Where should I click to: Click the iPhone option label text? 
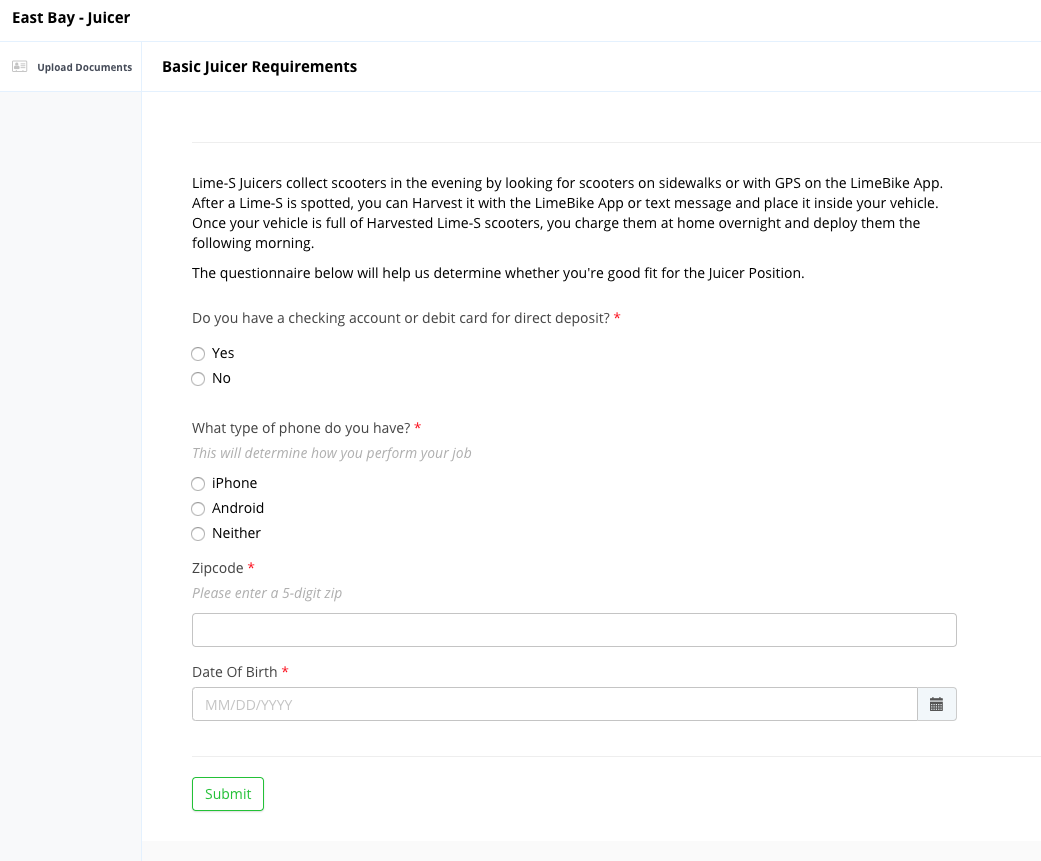tap(234, 483)
